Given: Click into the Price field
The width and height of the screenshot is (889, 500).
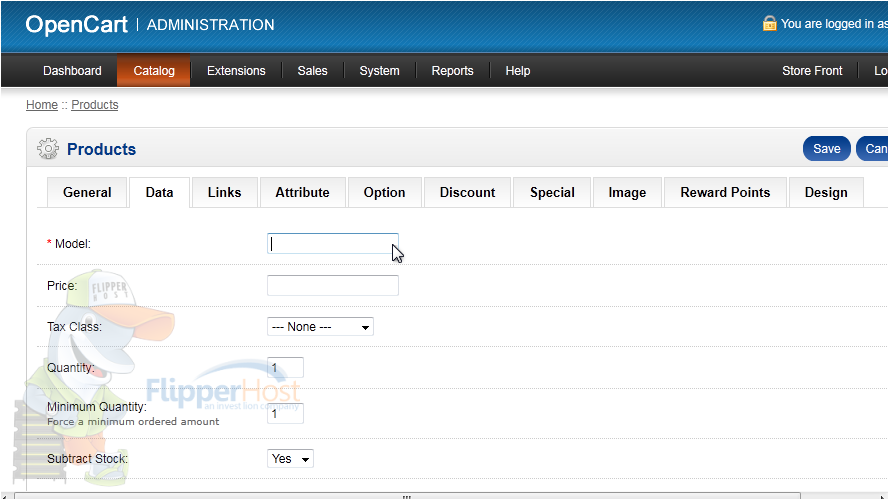Looking at the screenshot, I should pos(333,285).
